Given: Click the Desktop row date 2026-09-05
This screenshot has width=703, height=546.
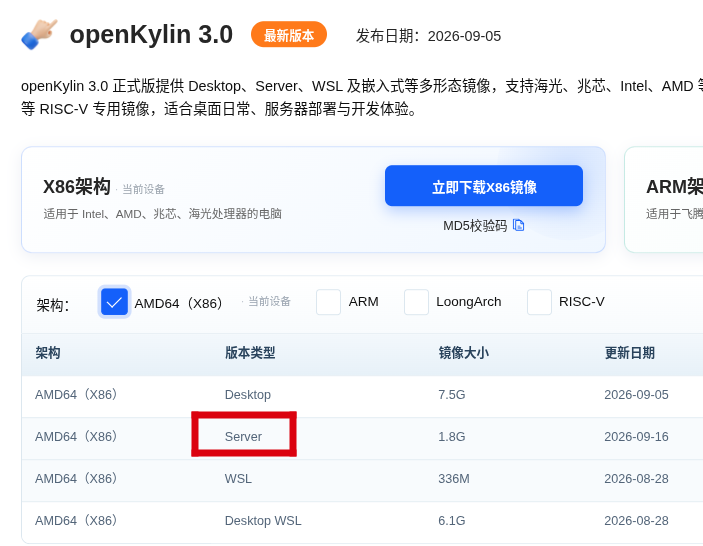Looking at the screenshot, I should pyautogui.click(x=636, y=394).
